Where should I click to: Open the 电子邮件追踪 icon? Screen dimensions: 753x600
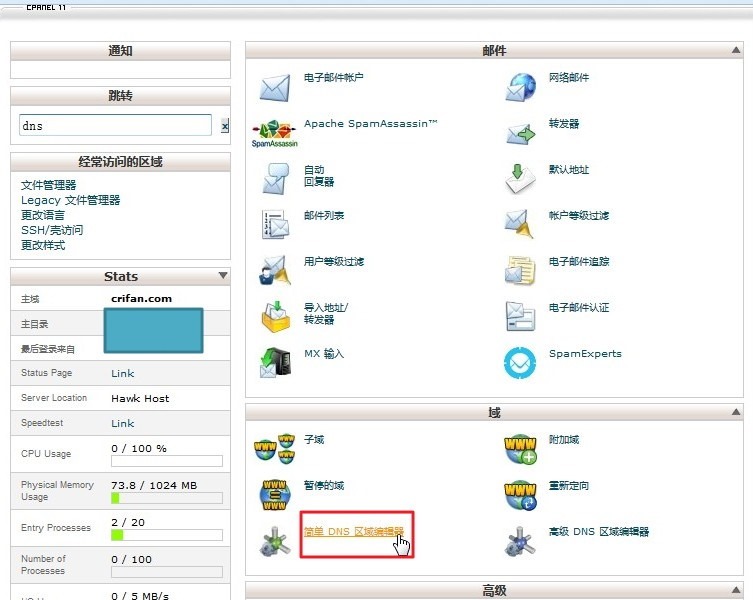point(520,270)
